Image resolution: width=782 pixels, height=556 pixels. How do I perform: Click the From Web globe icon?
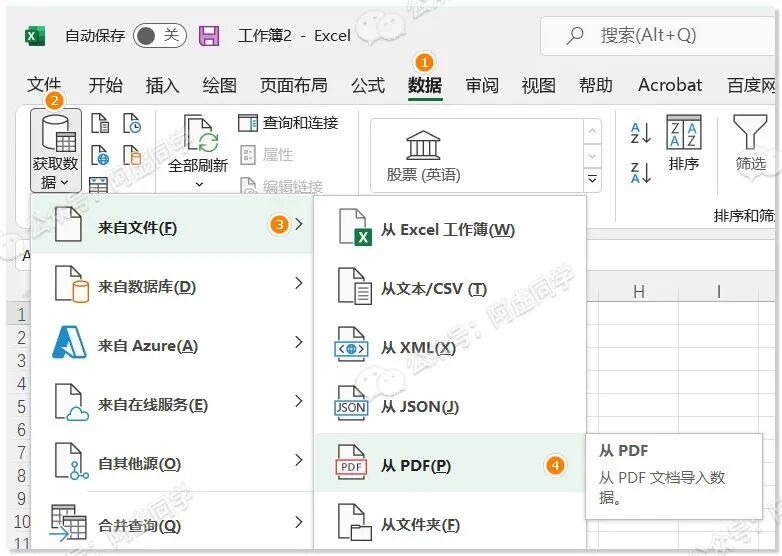tap(100, 155)
